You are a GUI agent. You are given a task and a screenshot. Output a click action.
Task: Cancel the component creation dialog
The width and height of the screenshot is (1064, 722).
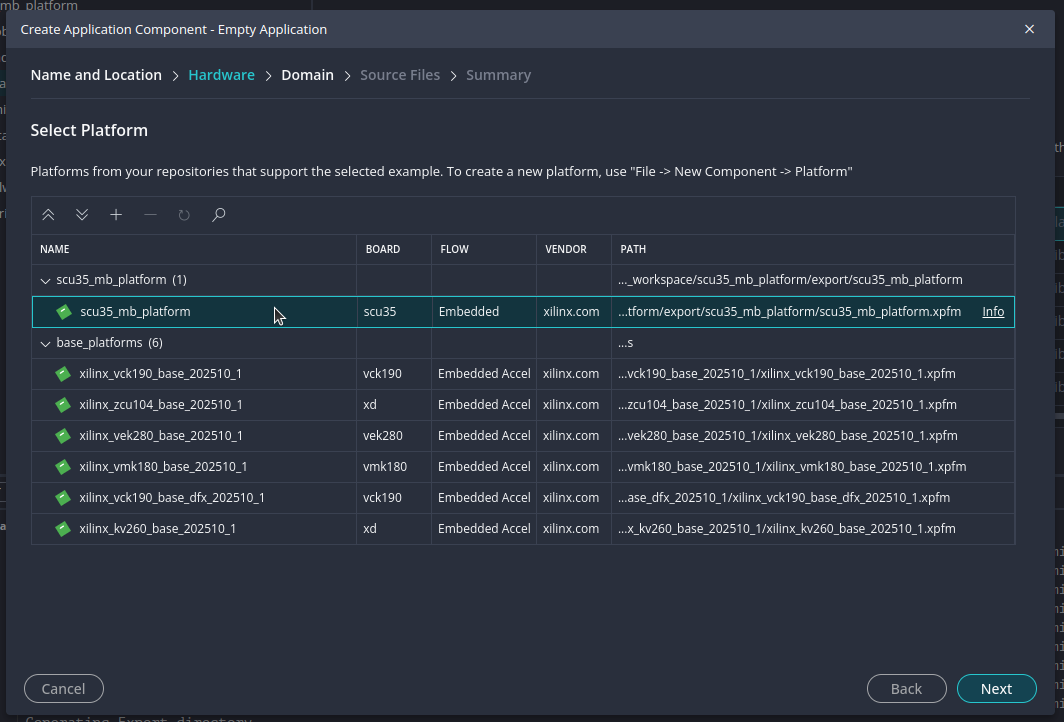63,688
